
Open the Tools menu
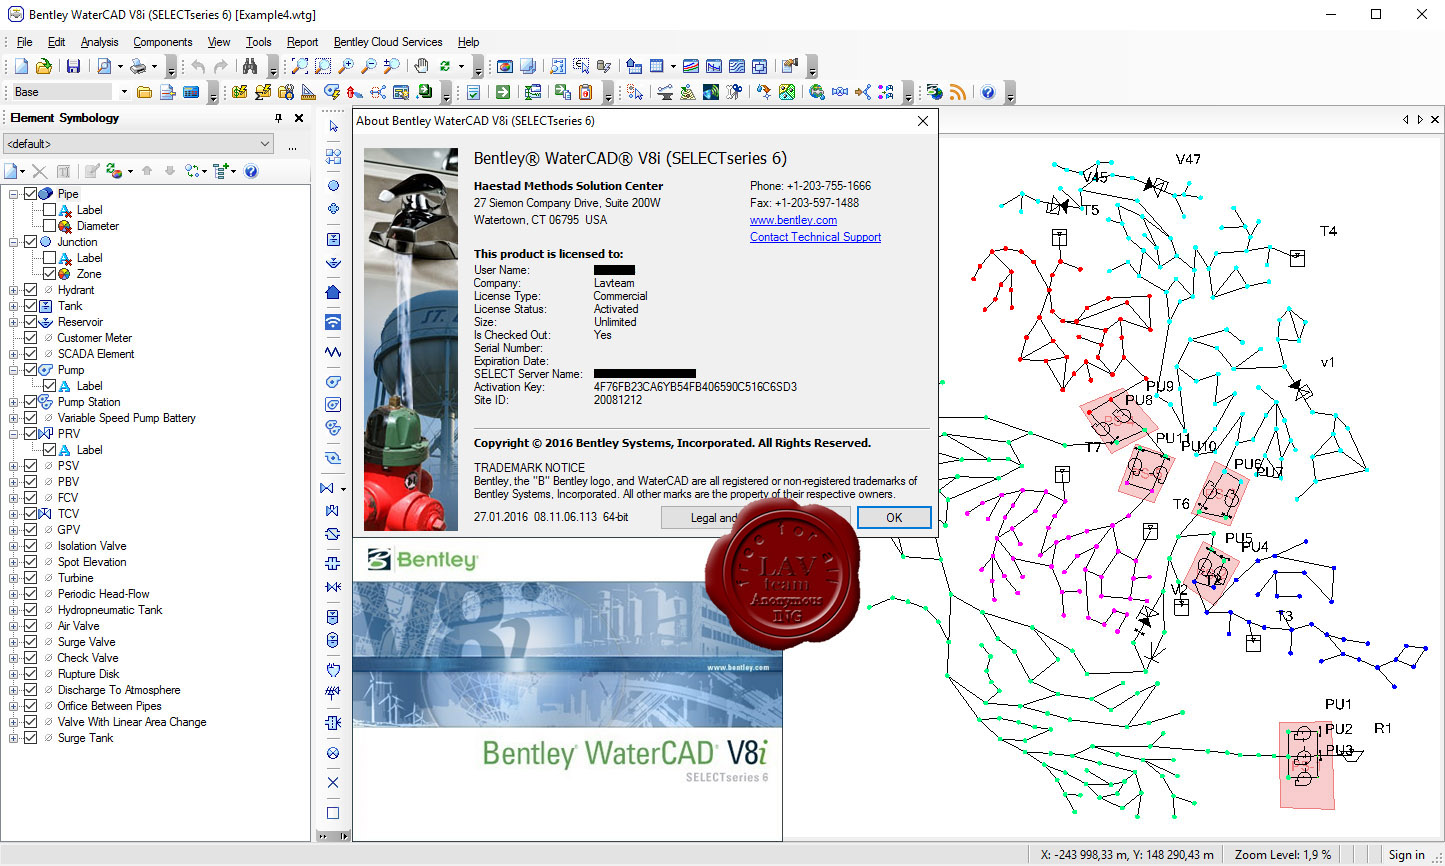[x=259, y=42]
